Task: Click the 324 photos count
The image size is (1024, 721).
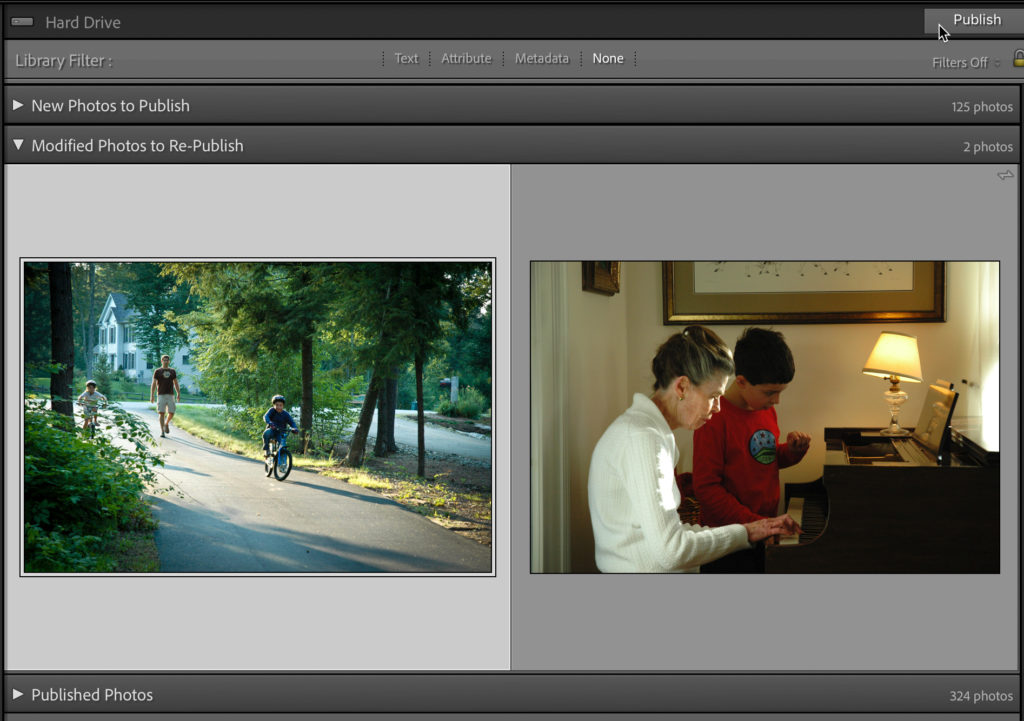Action: [x=980, y=696]
